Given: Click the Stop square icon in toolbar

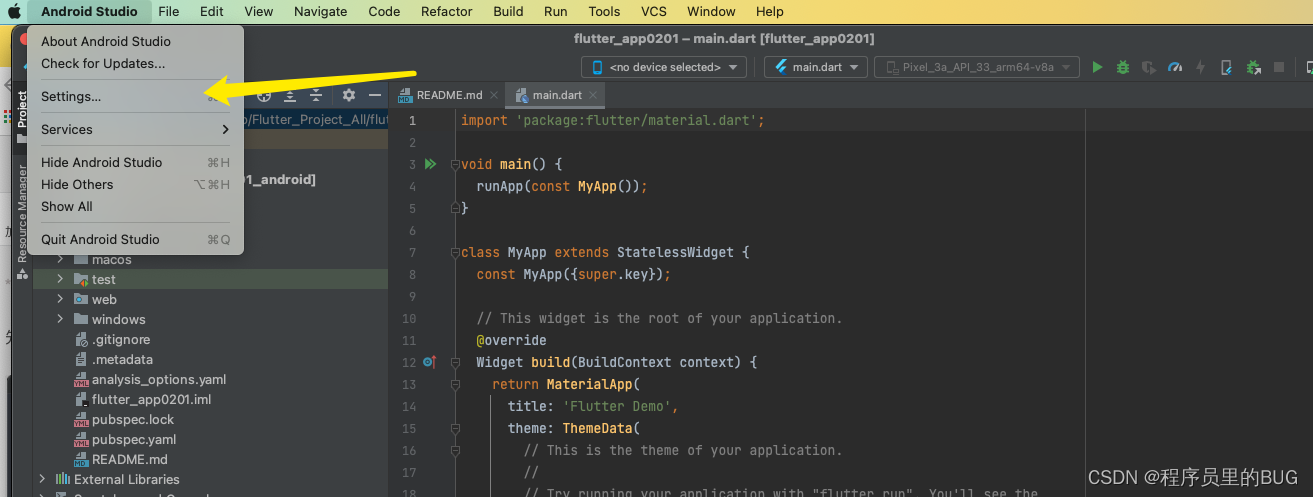Looking at the screenshot, I should pos(1279,67).
